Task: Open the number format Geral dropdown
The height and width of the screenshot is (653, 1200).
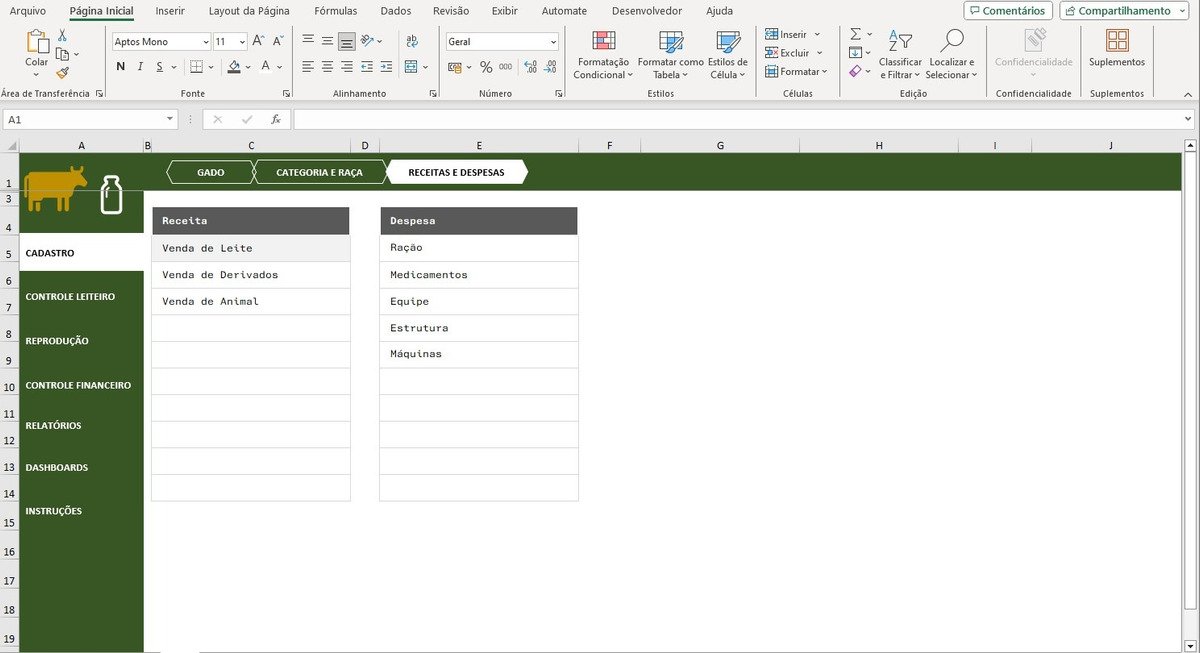Action: click(x=553, y=42)
